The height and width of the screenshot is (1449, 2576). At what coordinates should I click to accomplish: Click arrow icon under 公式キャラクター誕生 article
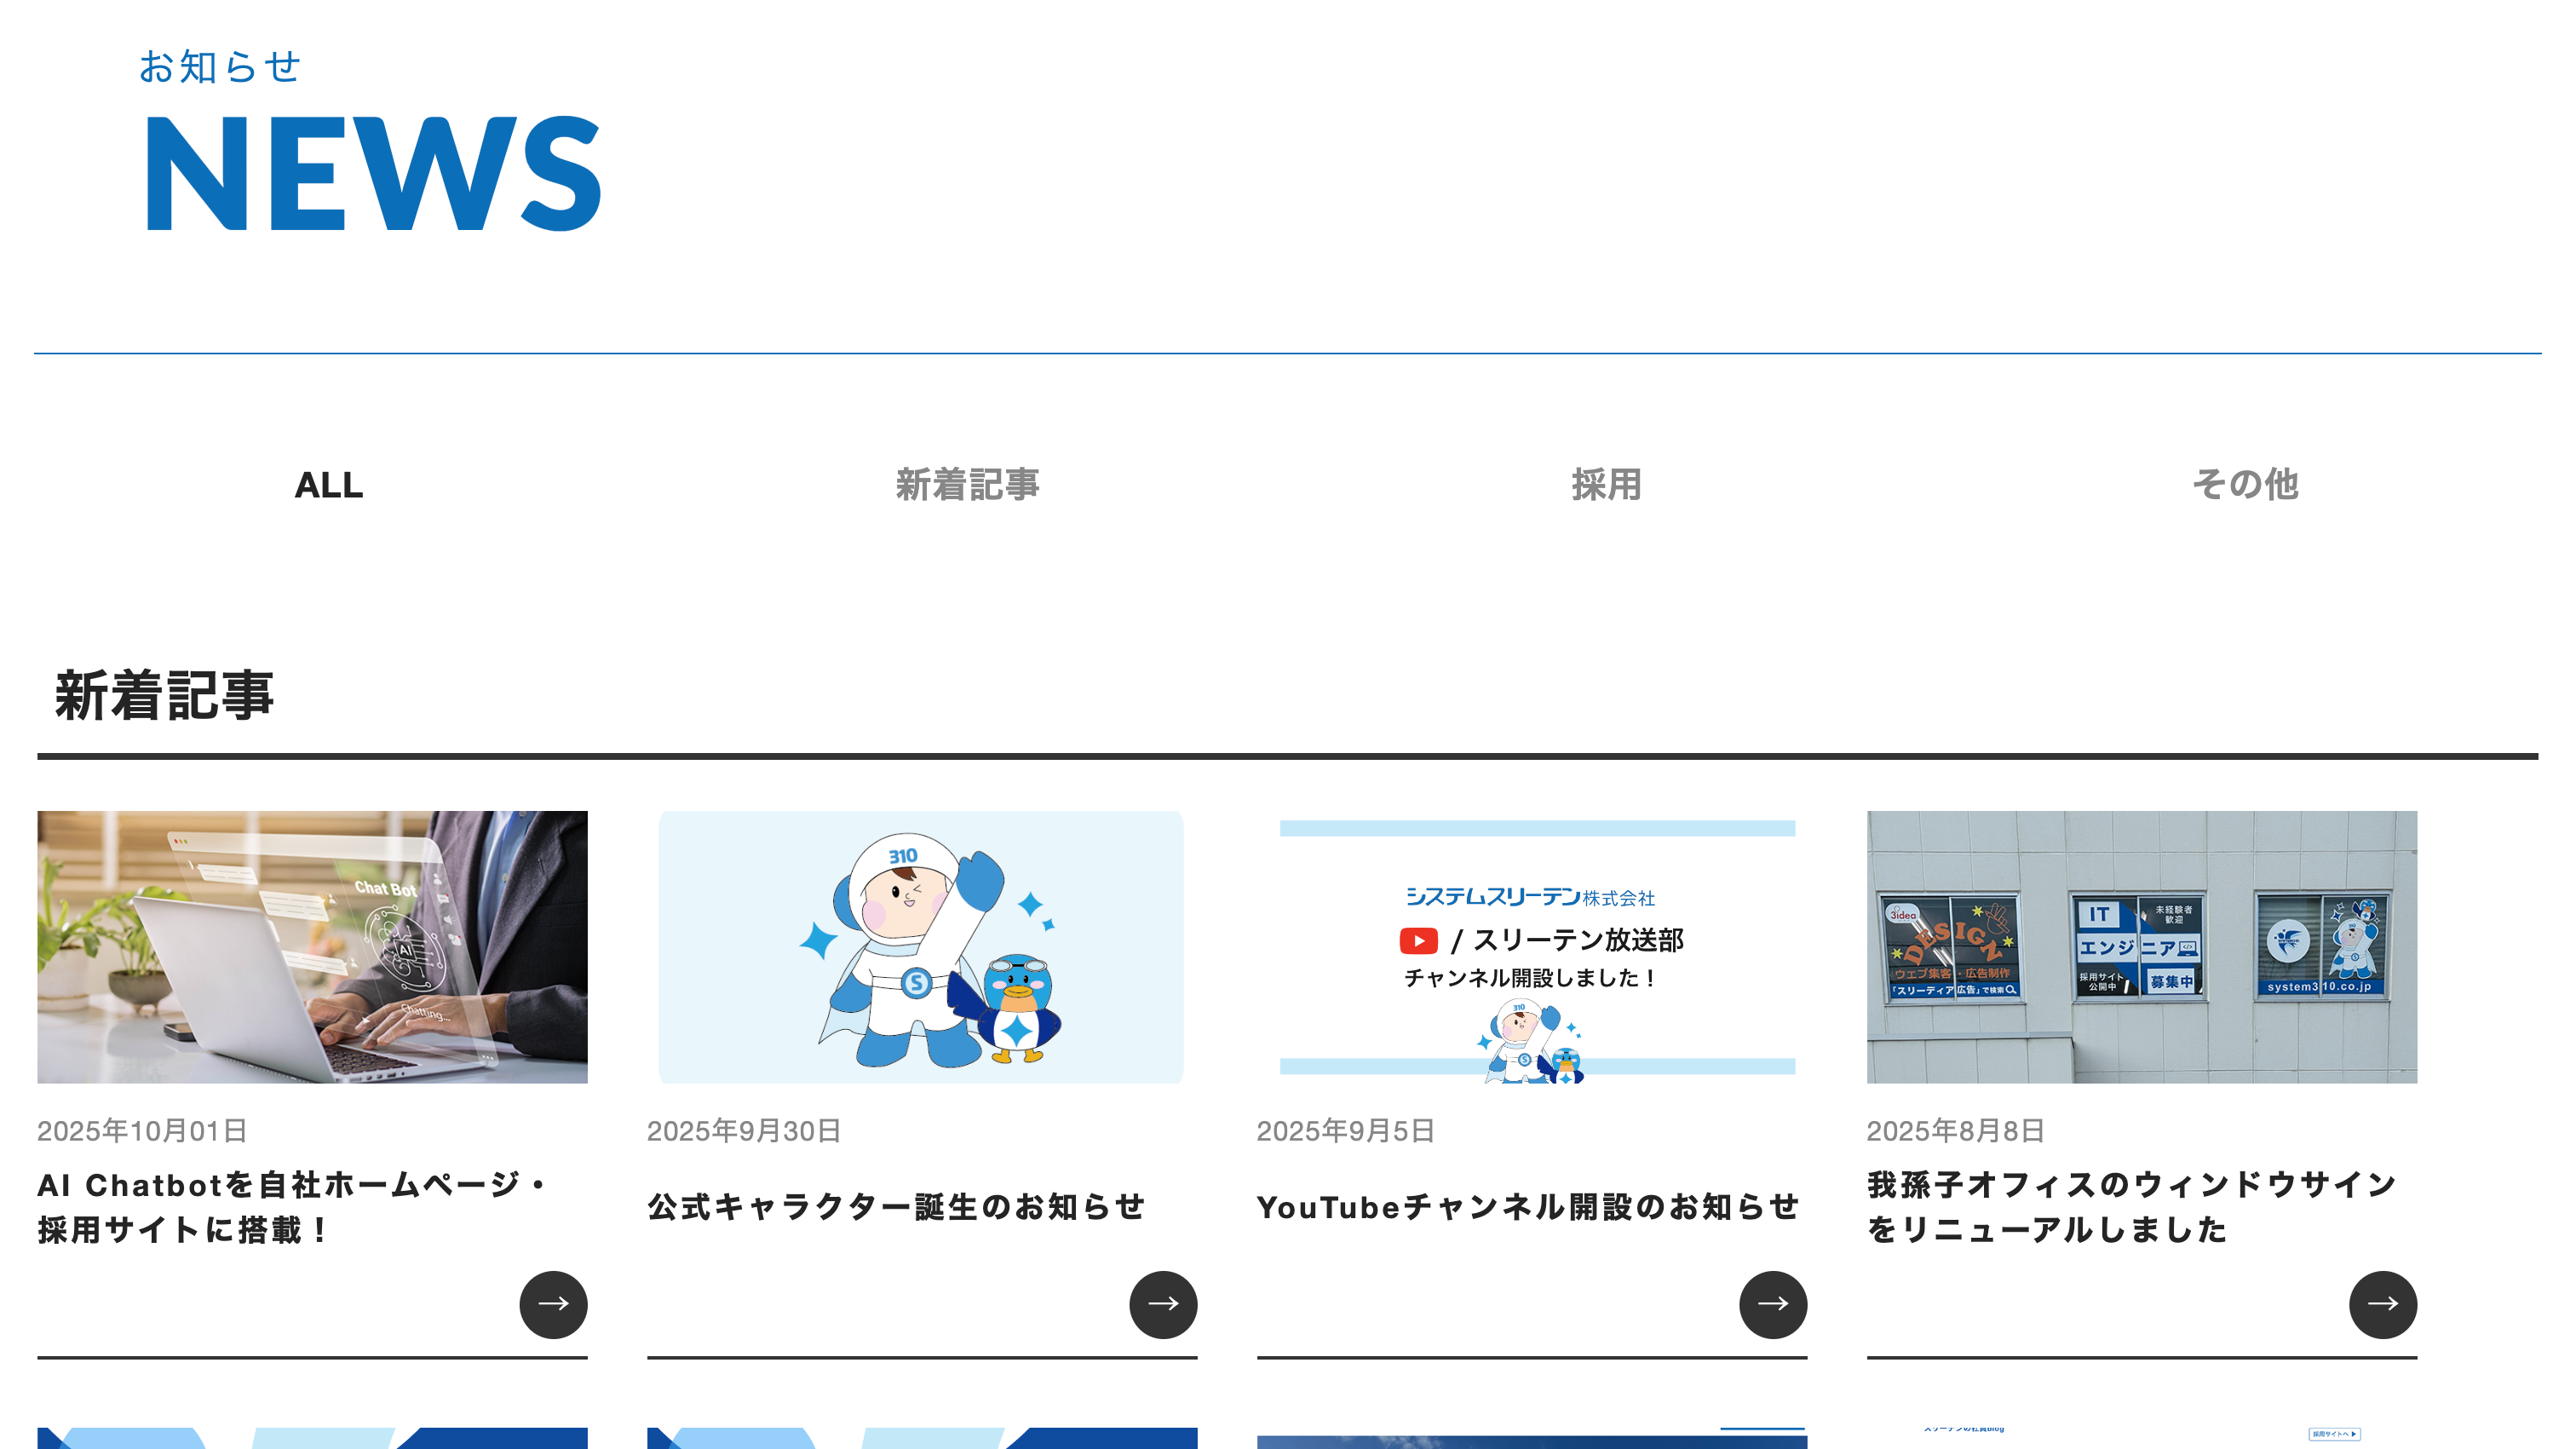1163,1304
